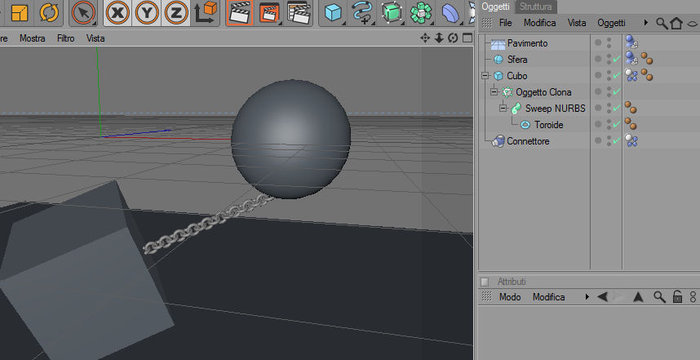The width and height of the screenshot is (700, 360).
Task: Select the Toroide object in tree
Action: (549, 125)
